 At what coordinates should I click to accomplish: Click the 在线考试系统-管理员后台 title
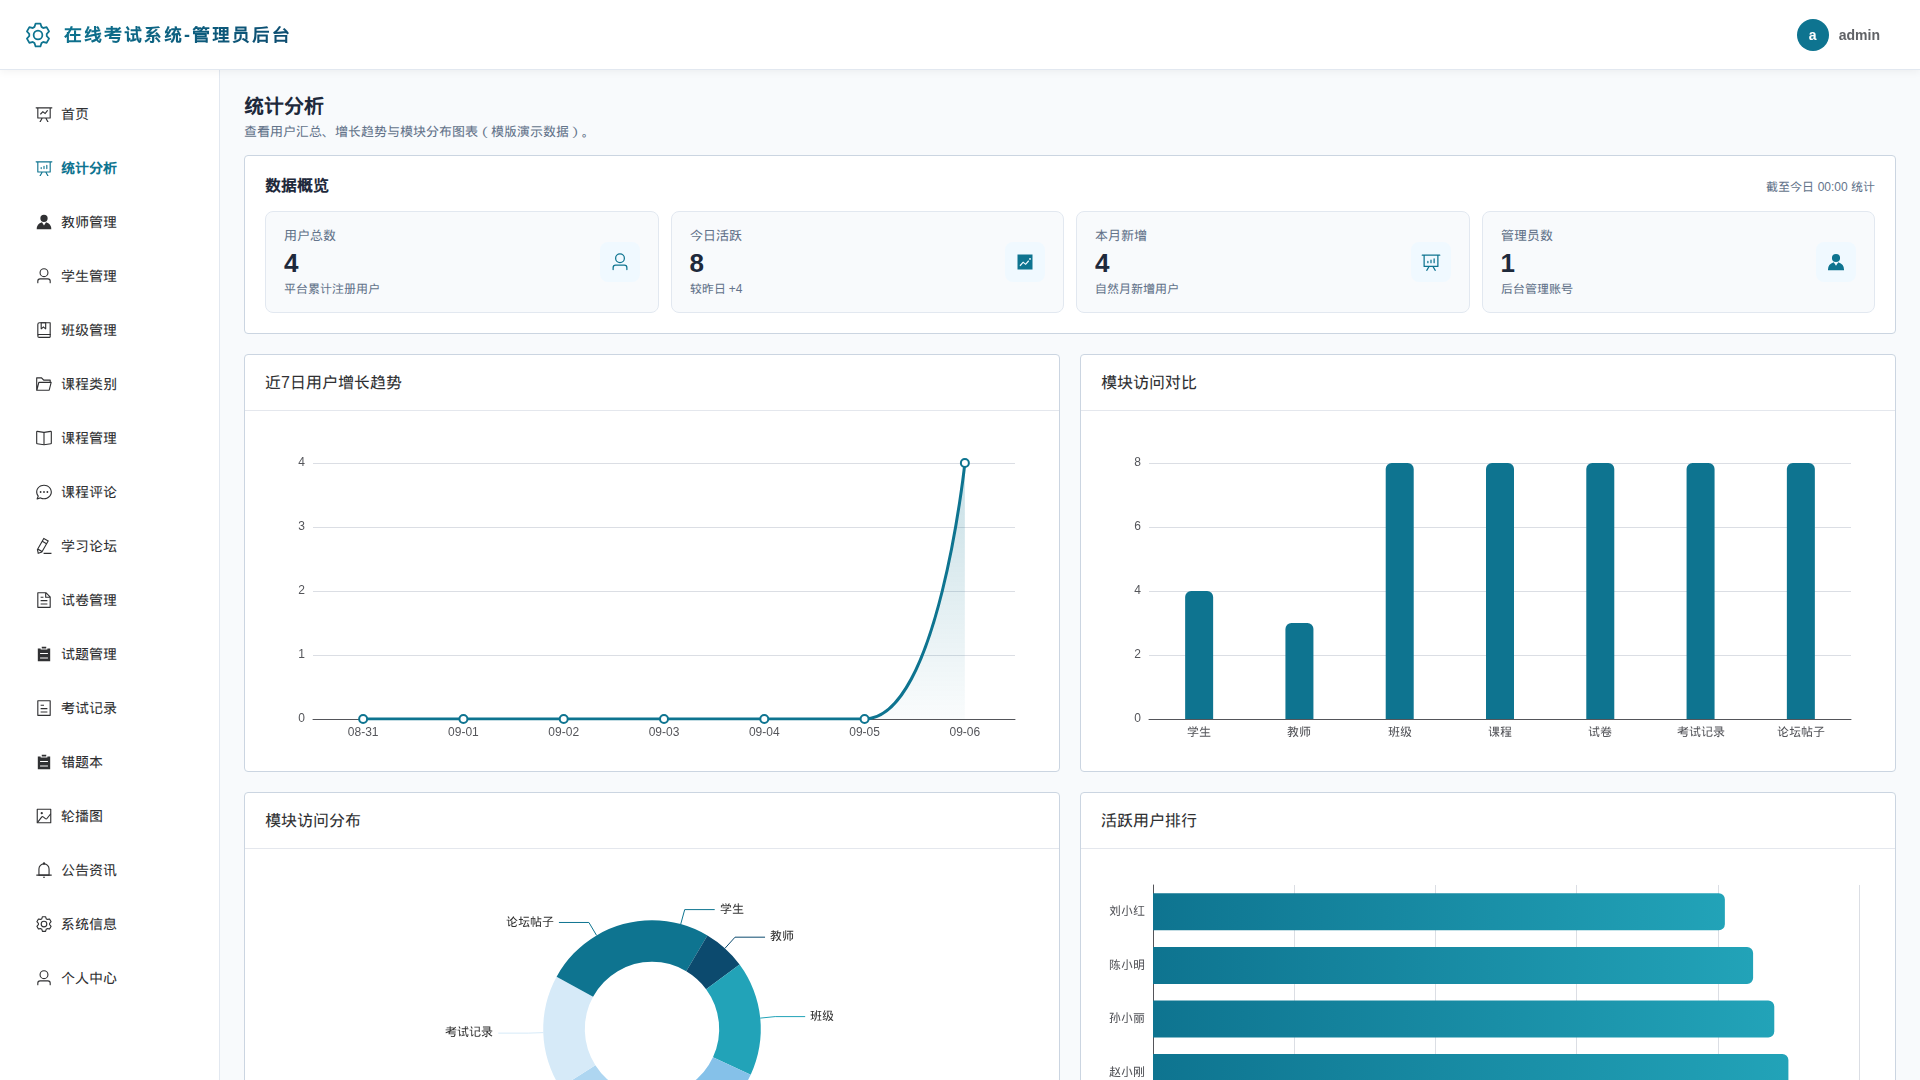(177, 35)
